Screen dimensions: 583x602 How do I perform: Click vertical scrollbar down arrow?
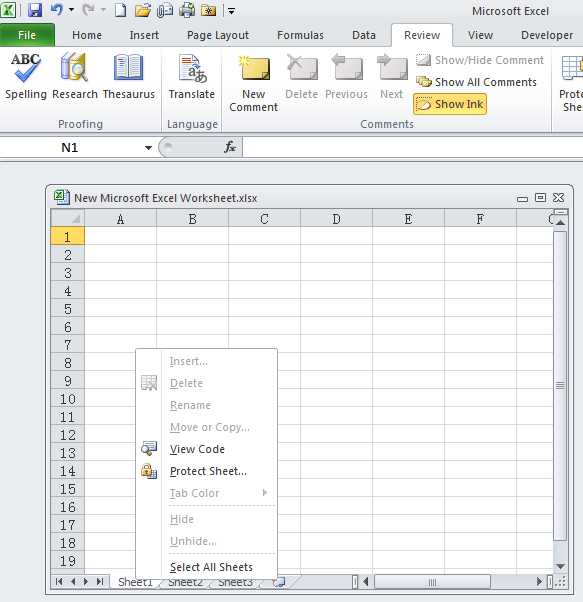(560, 566)
